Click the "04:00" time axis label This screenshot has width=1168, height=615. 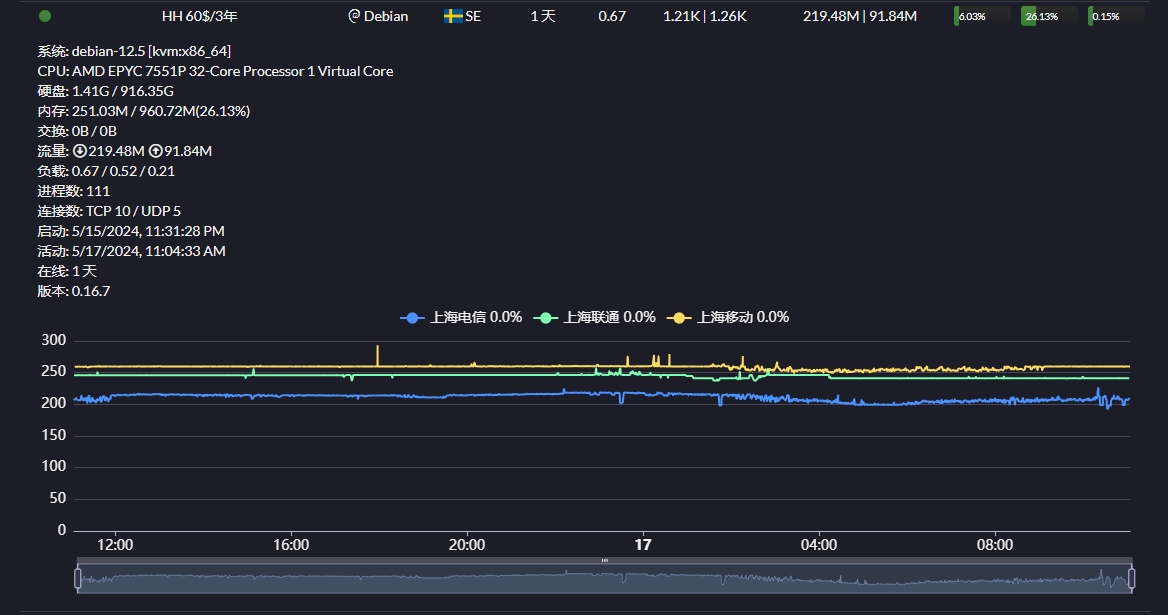click(819, 545)
